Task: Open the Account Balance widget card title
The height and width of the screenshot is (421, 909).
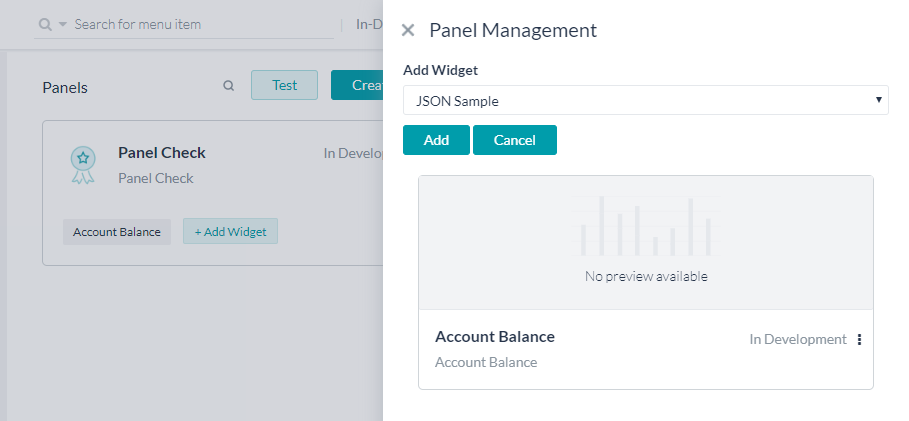Action: click(x=495, y=337)
